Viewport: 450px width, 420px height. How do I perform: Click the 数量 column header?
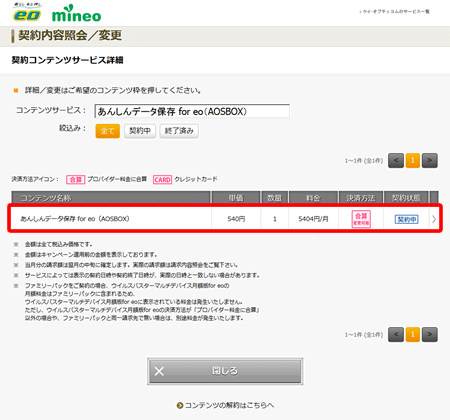point(275,198)
